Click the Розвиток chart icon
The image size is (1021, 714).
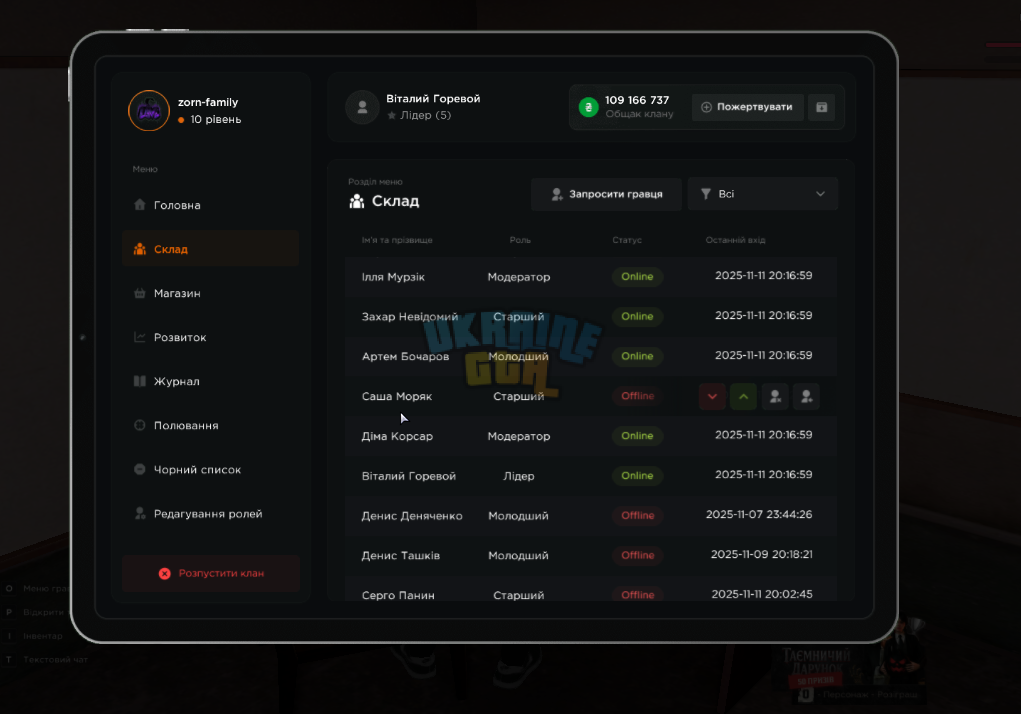pyautogui.click(x=139, y=336)
